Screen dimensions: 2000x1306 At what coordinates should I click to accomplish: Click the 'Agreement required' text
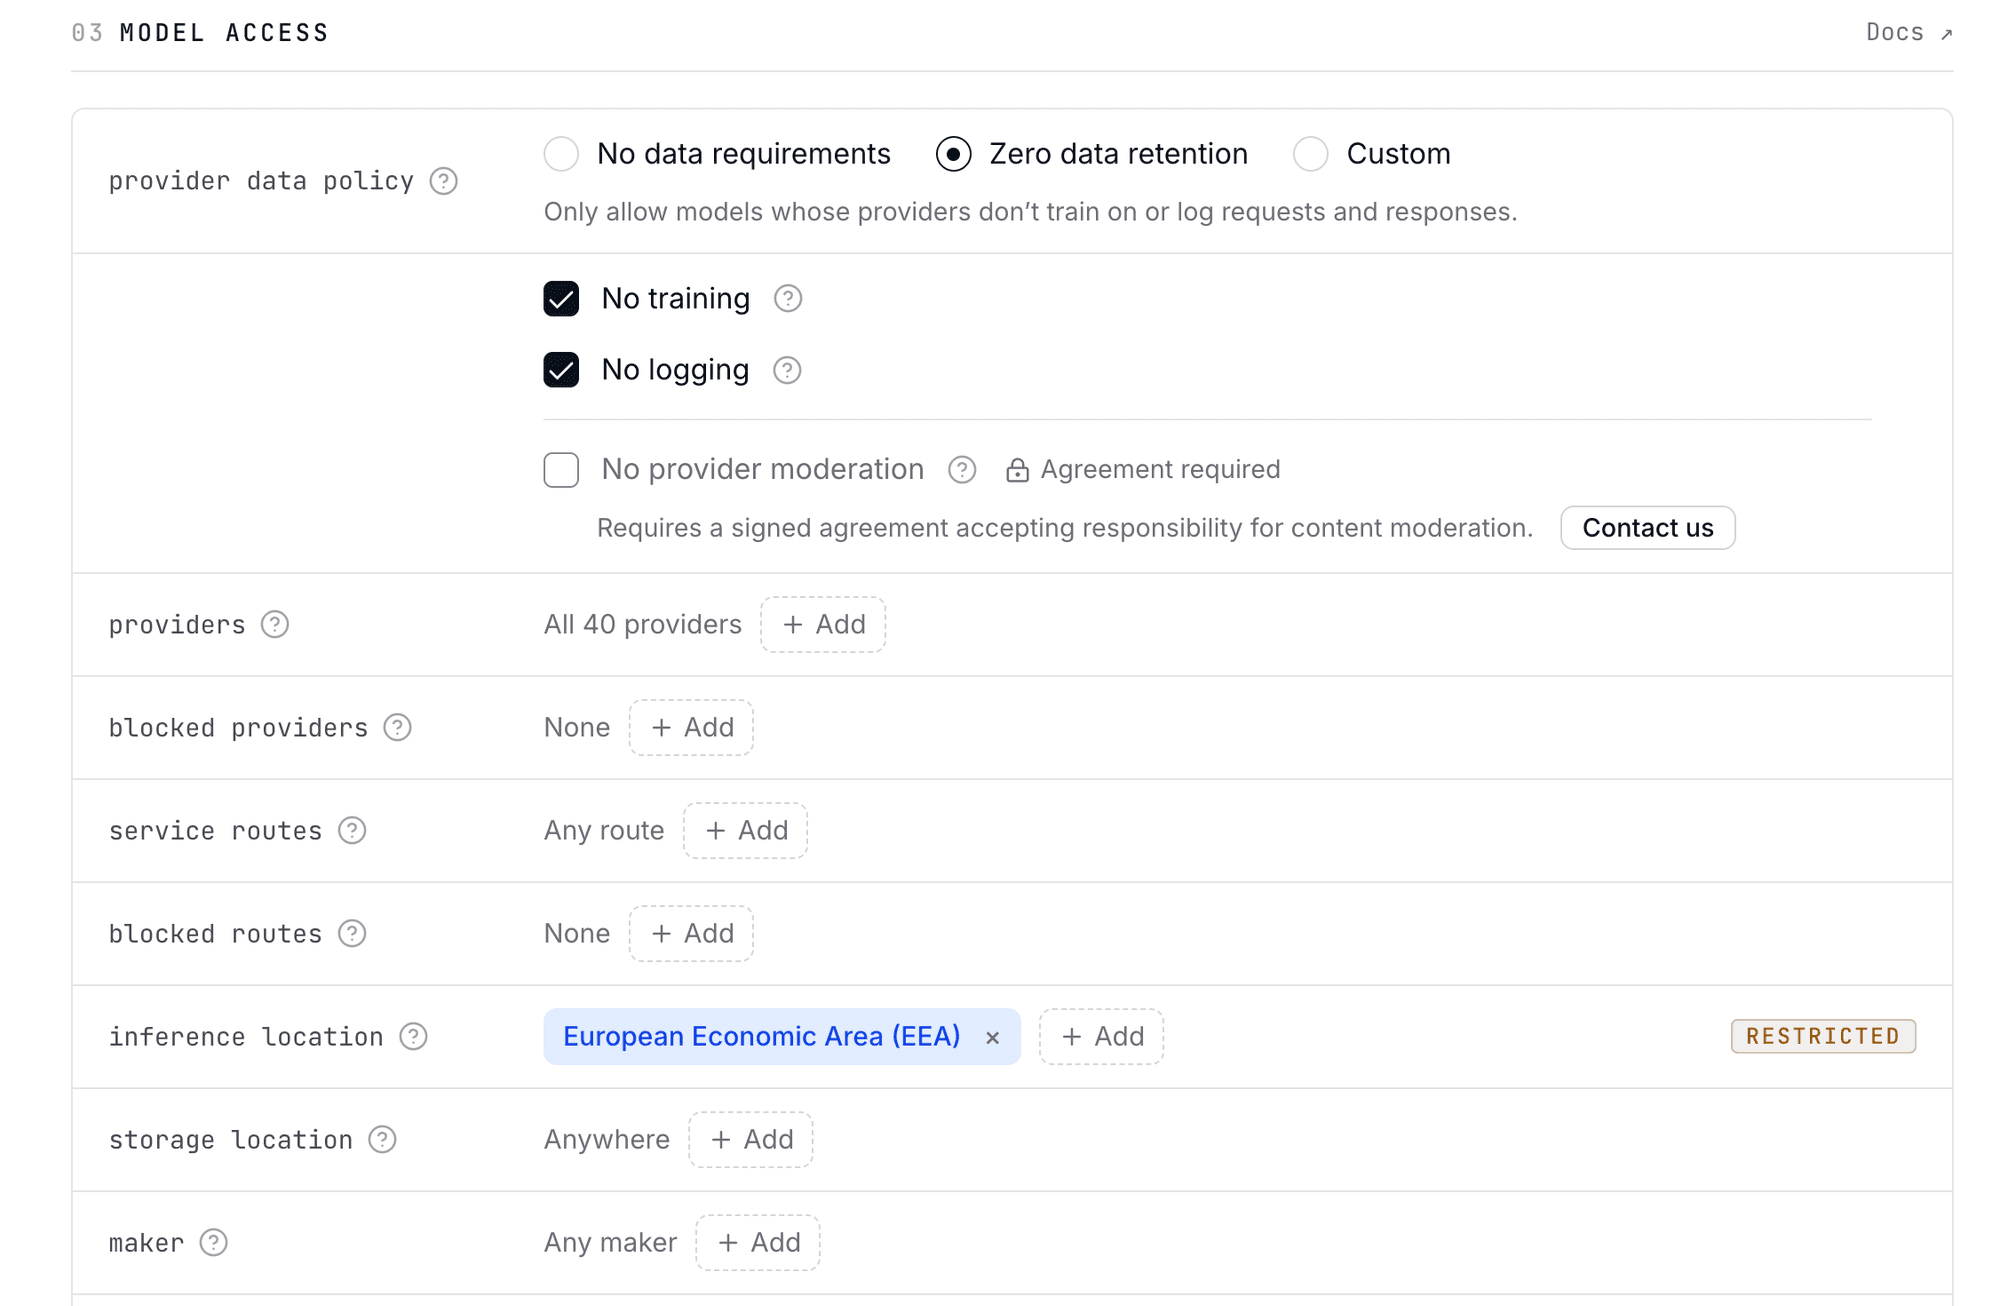pos(1160,469)
